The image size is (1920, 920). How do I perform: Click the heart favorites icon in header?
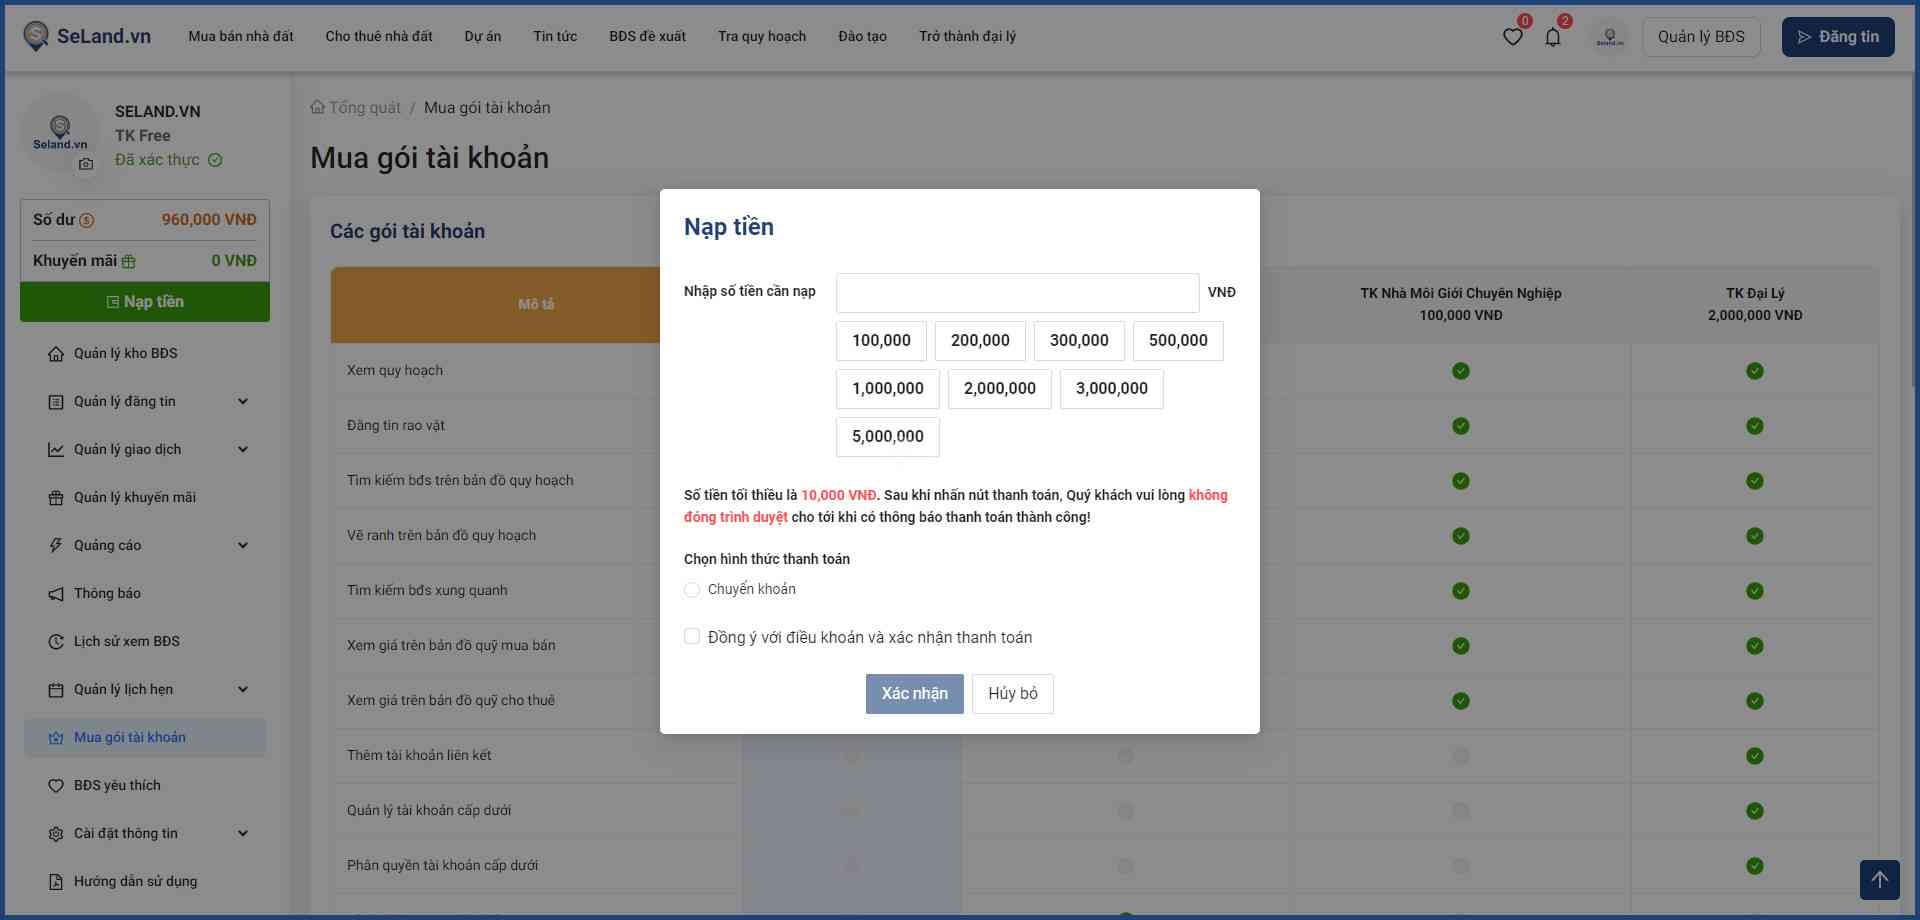click(x=1512, y=37)
